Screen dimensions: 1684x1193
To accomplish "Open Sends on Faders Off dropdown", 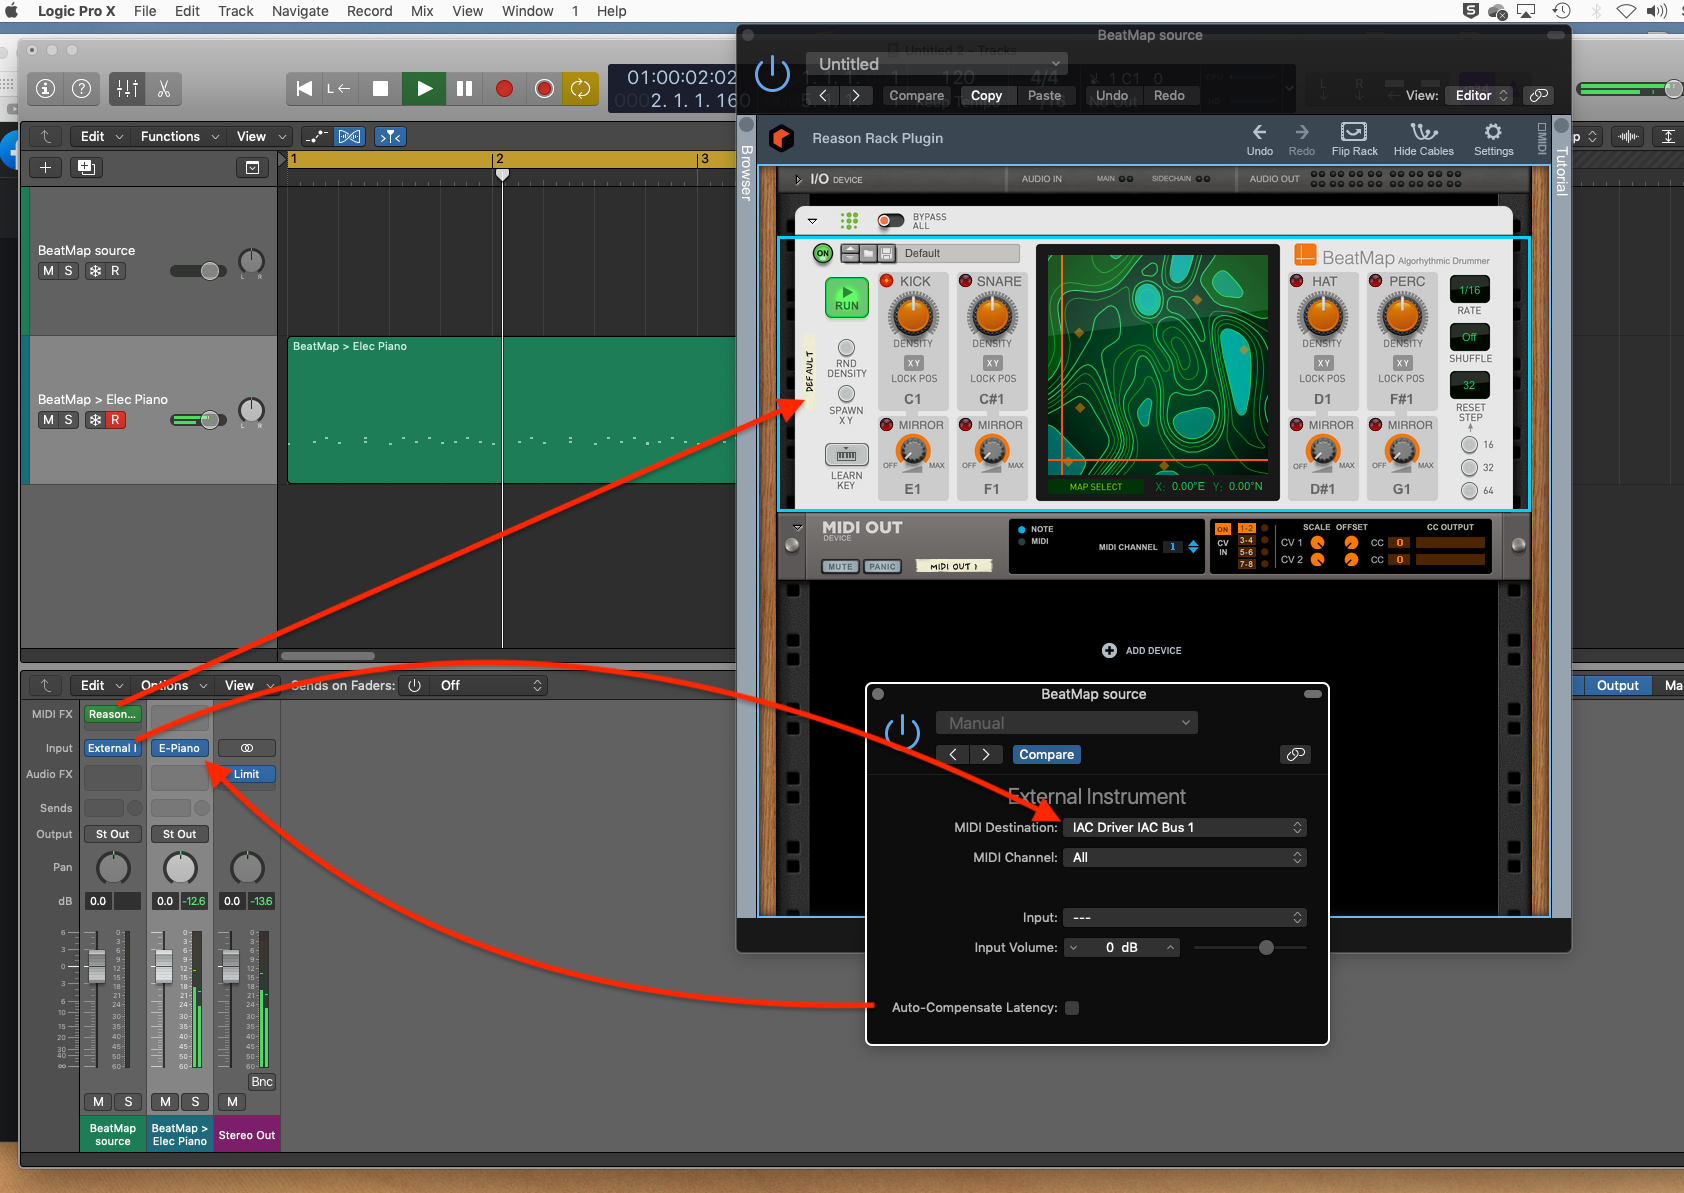I will [490, 685].
